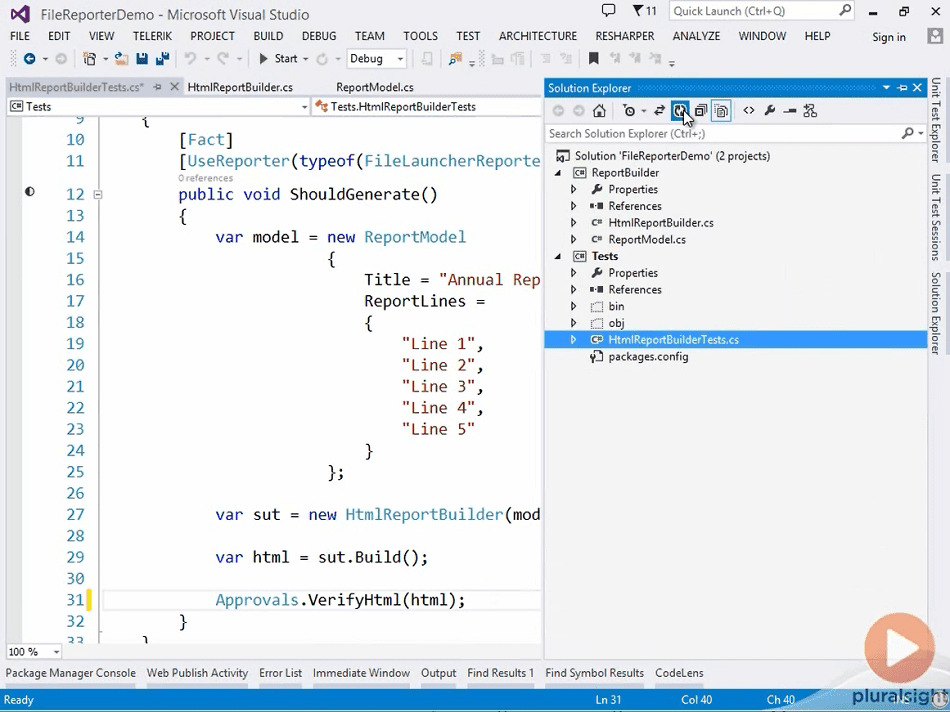
Task: Click the pin icon on HtmlReportBuilderTests.cs tab
Action: point(158,87)
